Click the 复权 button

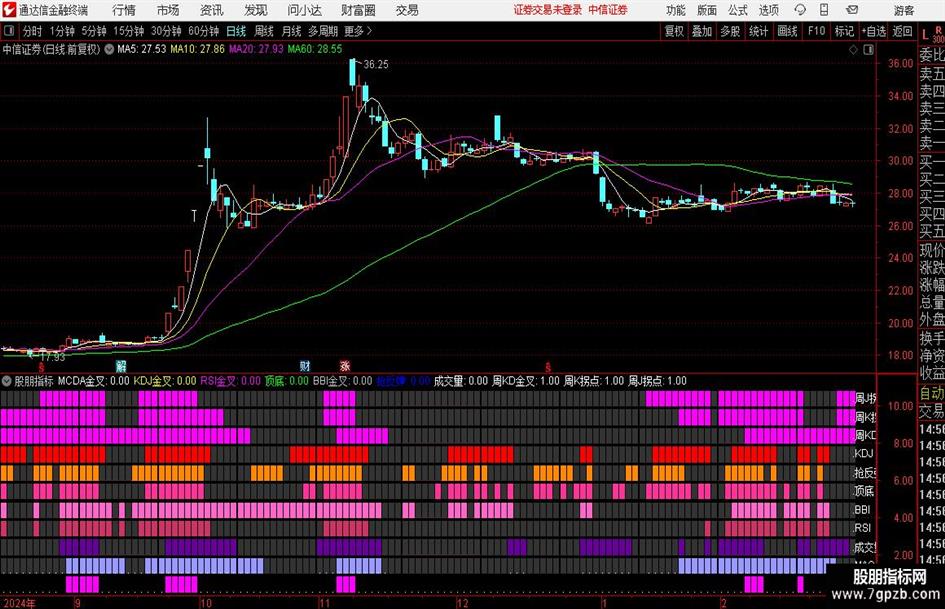674,31
